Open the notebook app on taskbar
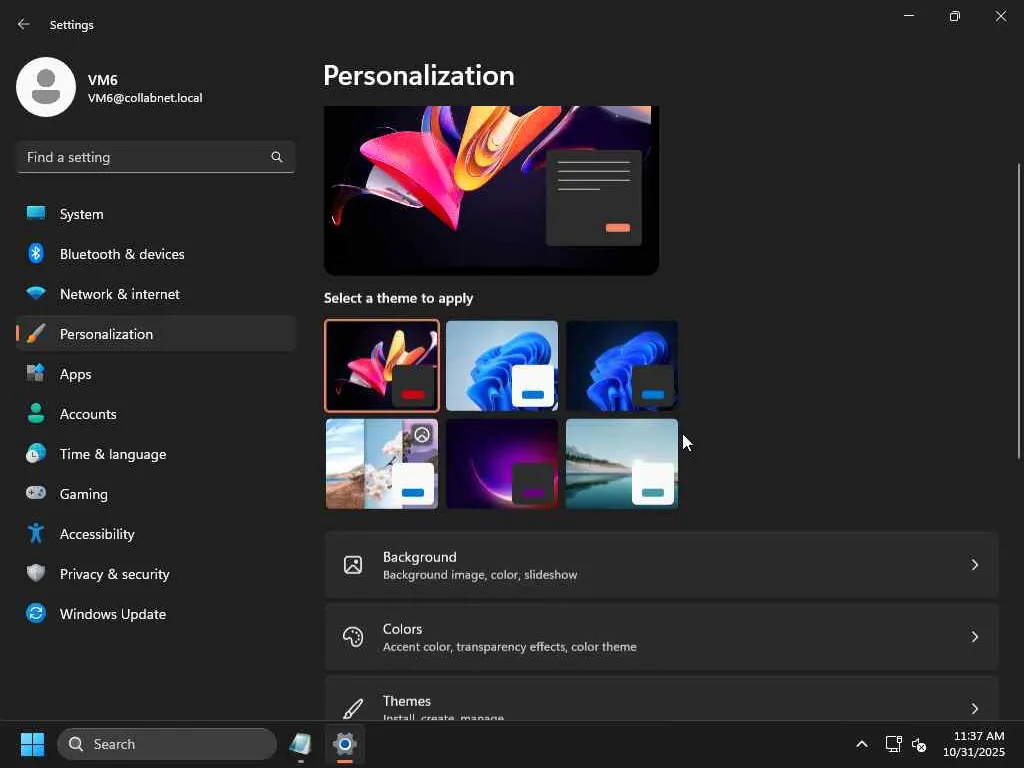Viewport: 1024px width, 768px height. [300, 744]
